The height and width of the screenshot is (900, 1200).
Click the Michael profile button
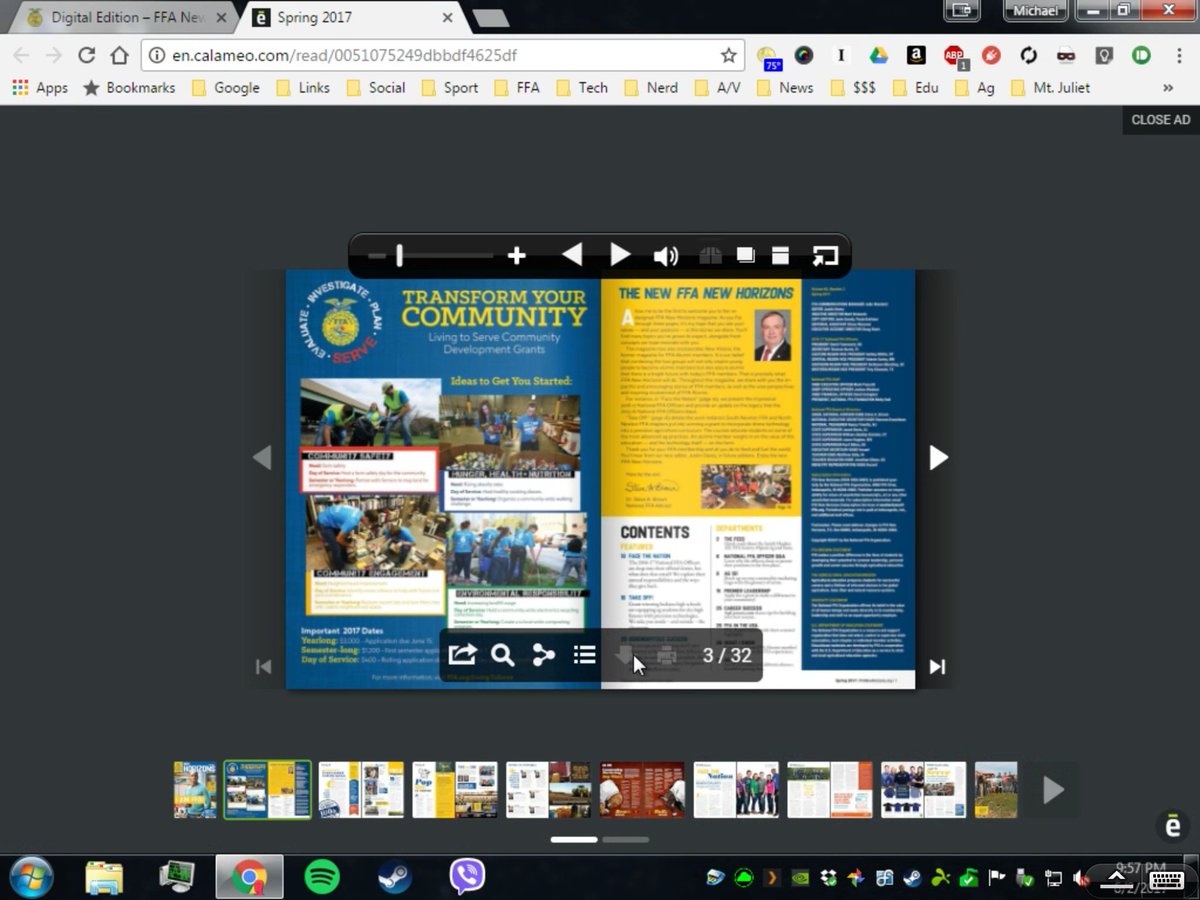[1035, 10]
